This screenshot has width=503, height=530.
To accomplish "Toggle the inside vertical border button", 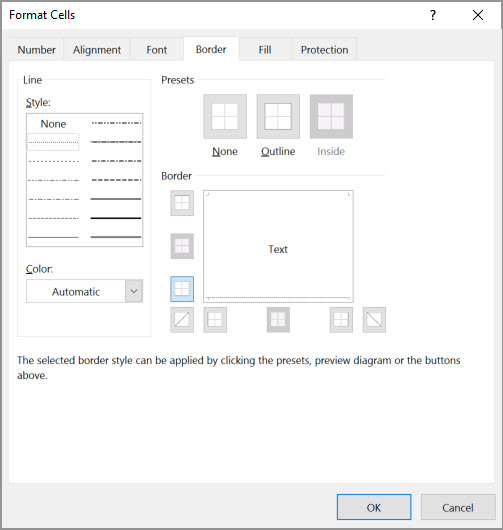I will tap(278, 320).
